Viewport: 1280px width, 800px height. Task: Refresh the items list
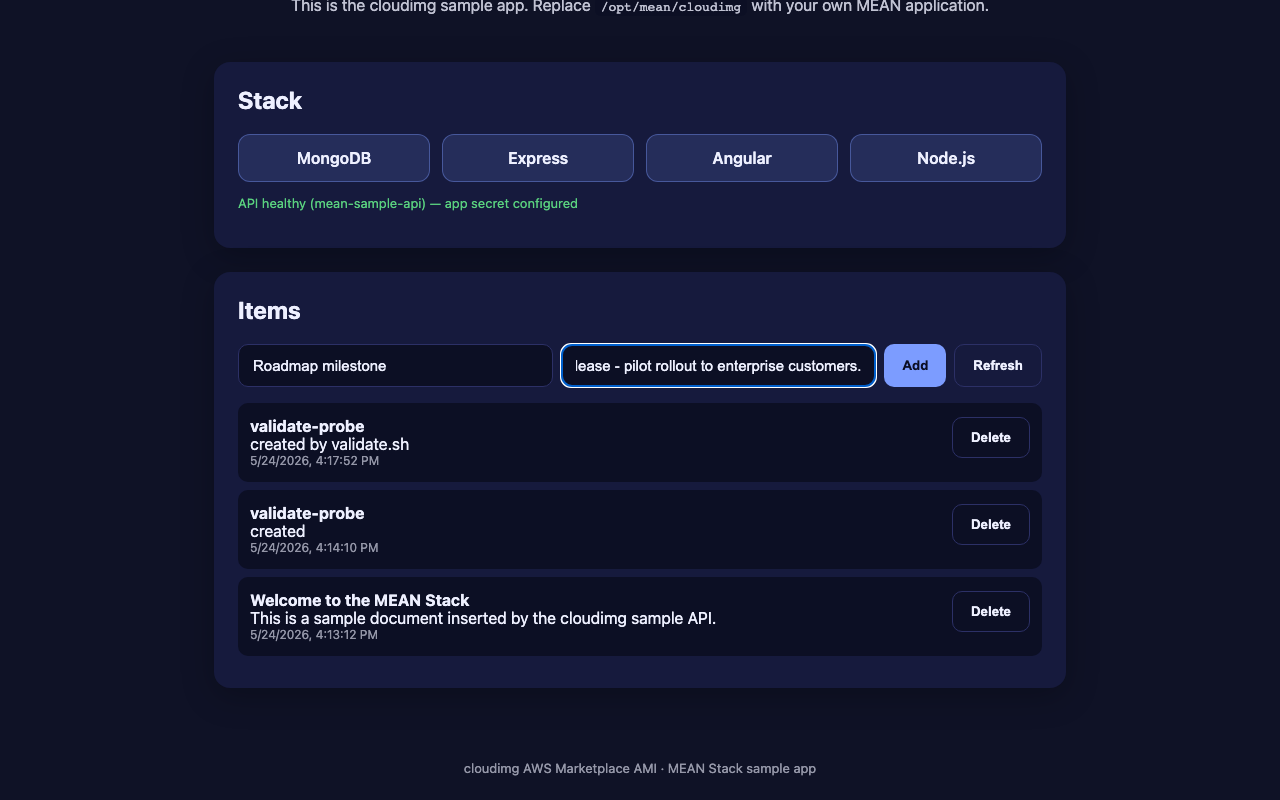point(998,365)
